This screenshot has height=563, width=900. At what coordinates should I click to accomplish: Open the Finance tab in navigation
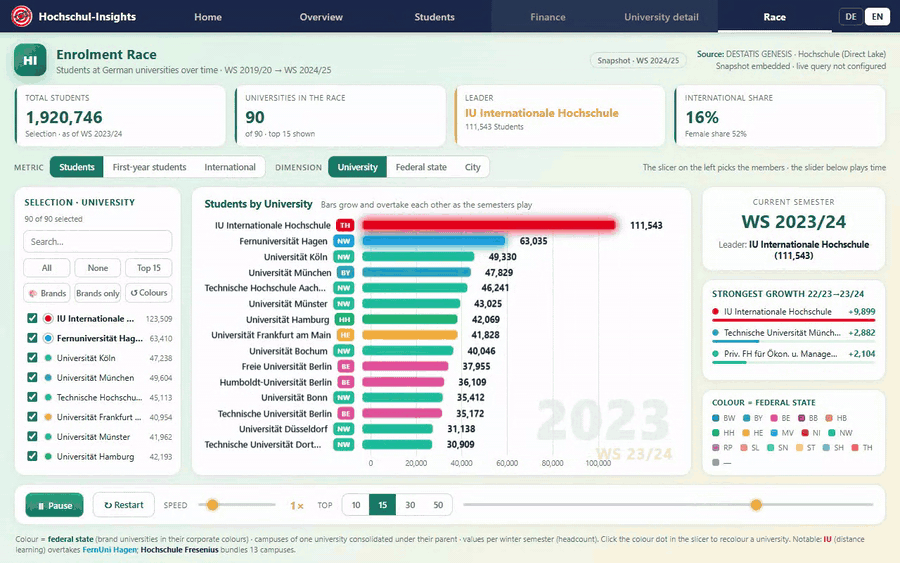(548, 17)
